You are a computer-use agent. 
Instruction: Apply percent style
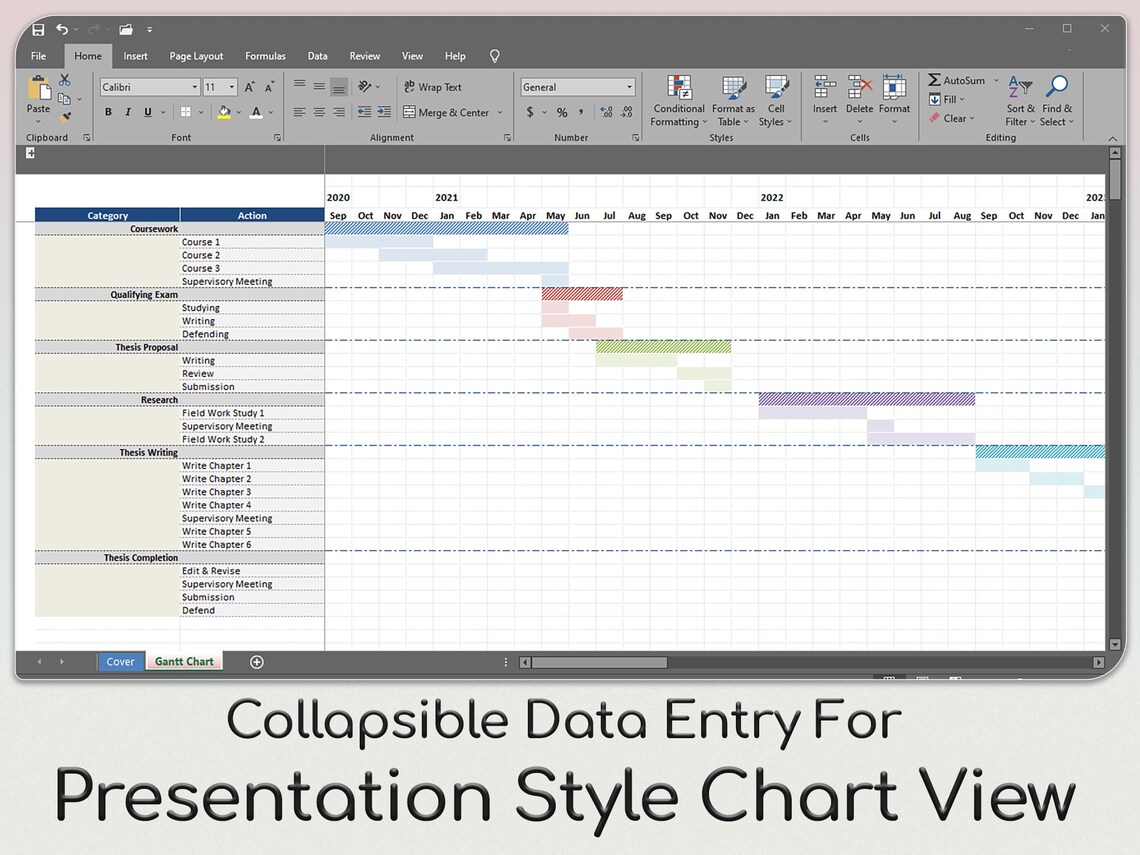pos(562,112)
